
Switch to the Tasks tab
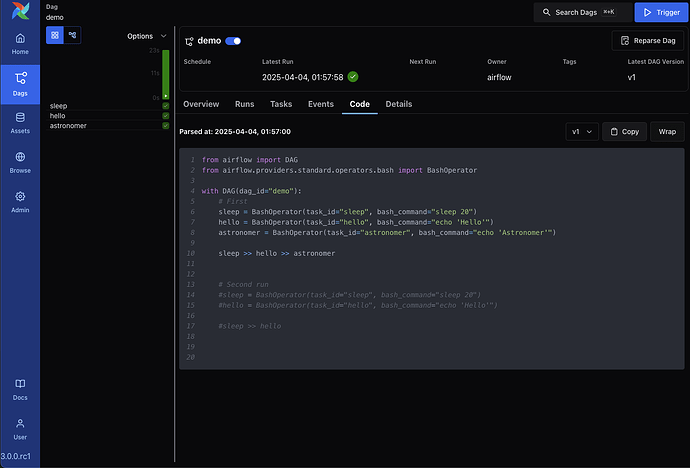point(281,104)
